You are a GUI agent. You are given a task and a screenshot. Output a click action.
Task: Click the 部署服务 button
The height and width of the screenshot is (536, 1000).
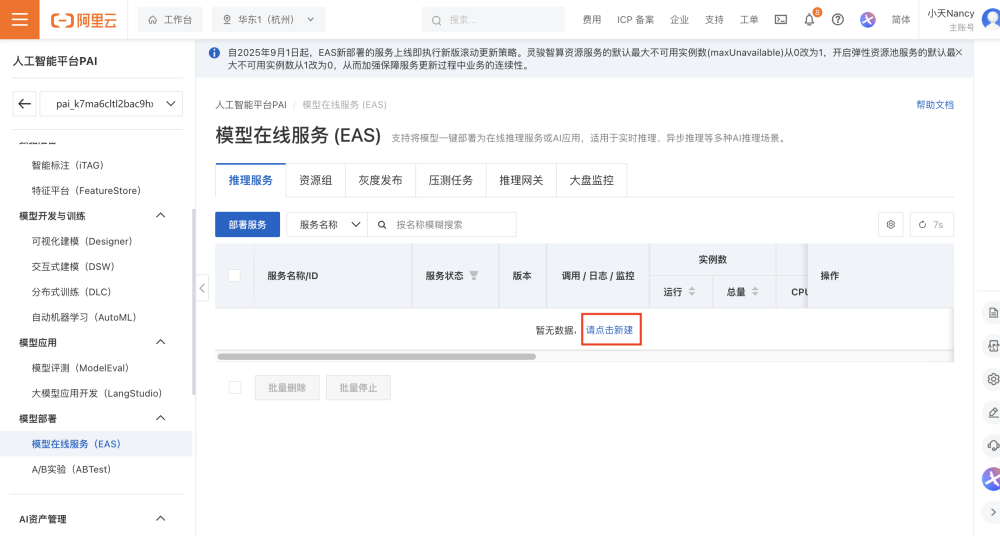point(247,225)
